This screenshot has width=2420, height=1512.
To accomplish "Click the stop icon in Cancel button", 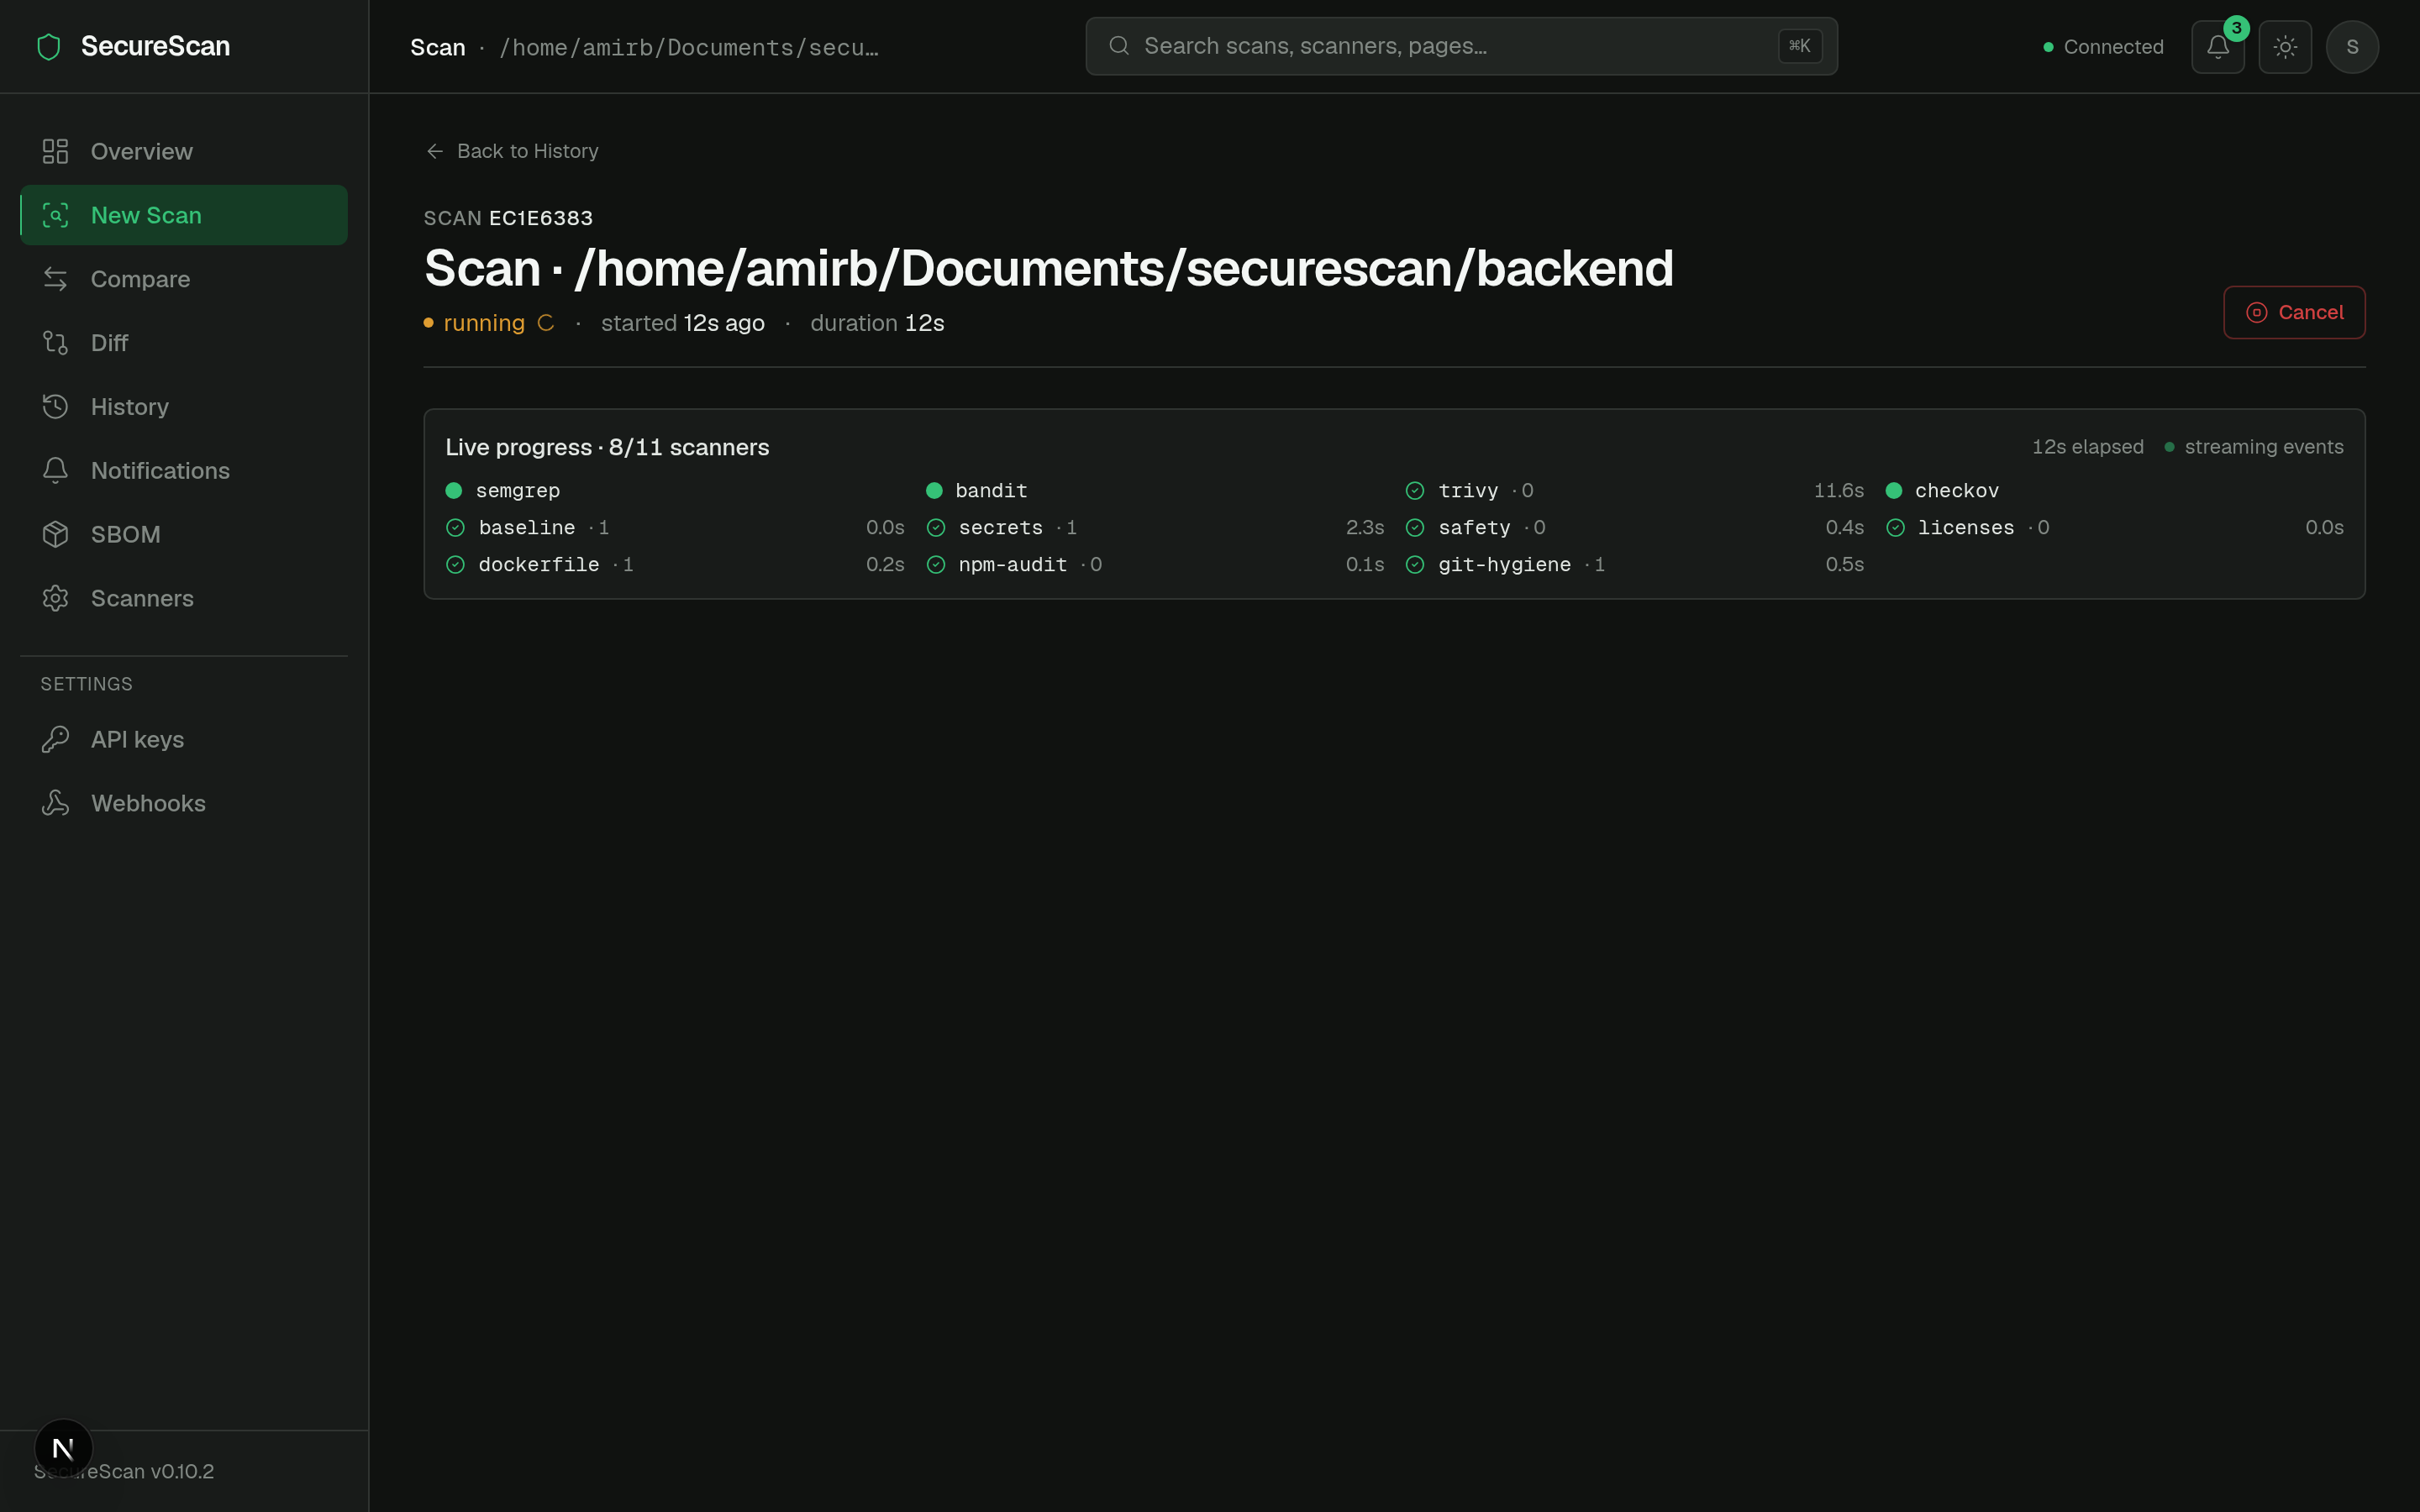I will (2256, 313).
